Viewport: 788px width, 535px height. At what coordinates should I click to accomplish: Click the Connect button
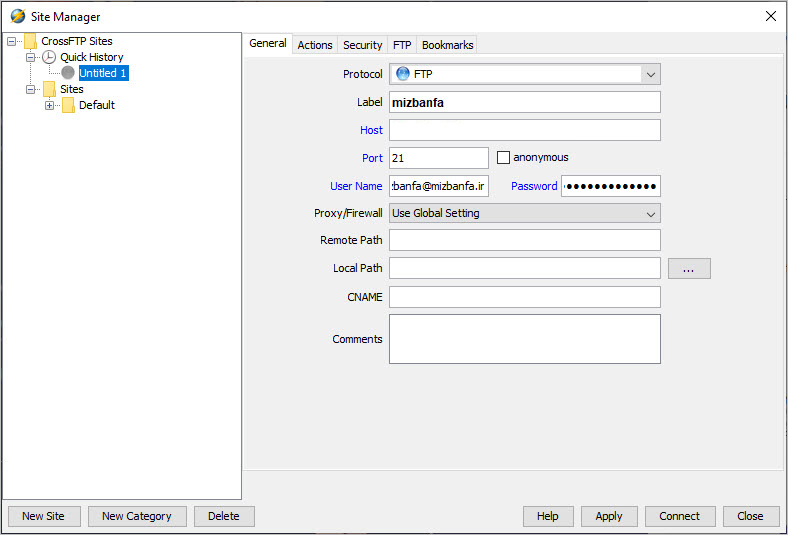679,516
